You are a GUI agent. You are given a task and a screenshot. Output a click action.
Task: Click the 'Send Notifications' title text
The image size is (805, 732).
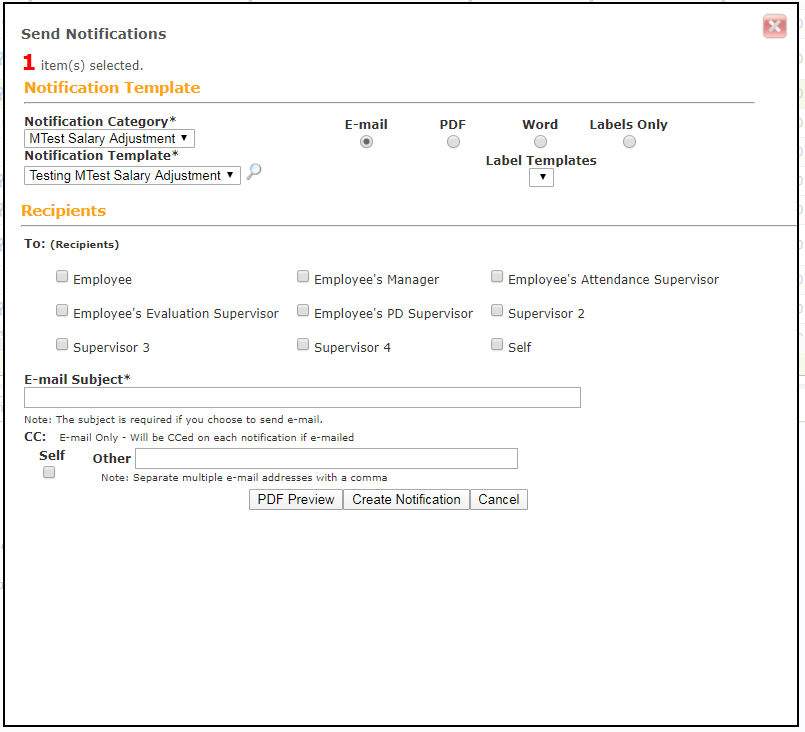pyautogui.click(x=93, y=34)
